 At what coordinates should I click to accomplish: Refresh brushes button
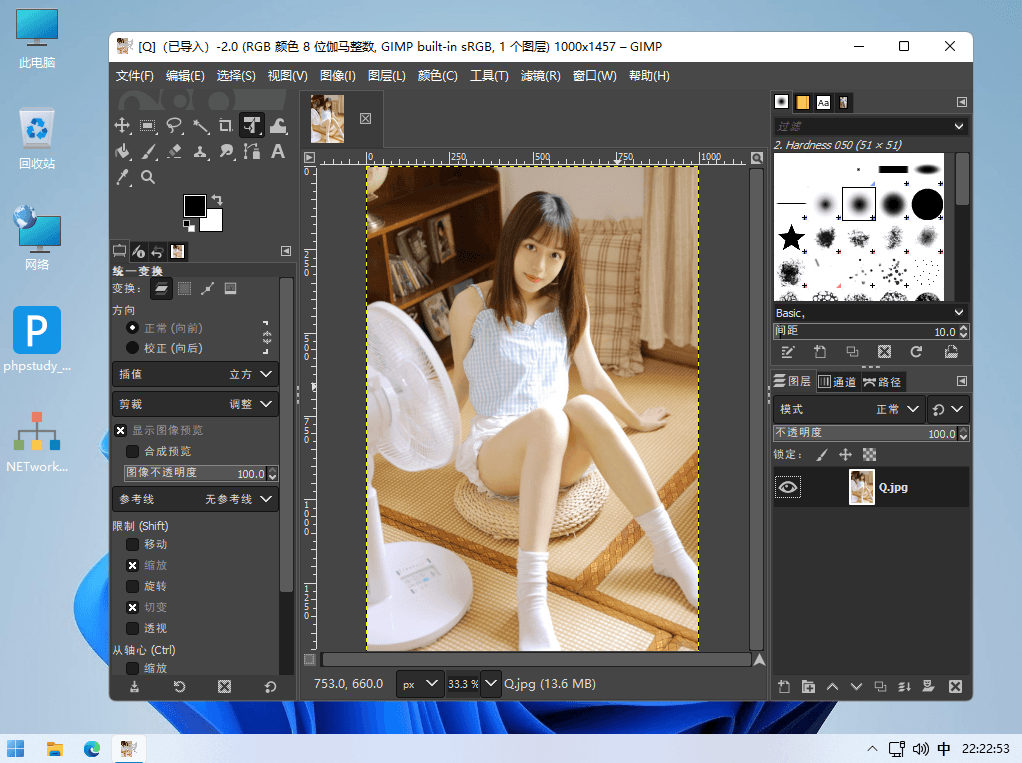[916, 352]
